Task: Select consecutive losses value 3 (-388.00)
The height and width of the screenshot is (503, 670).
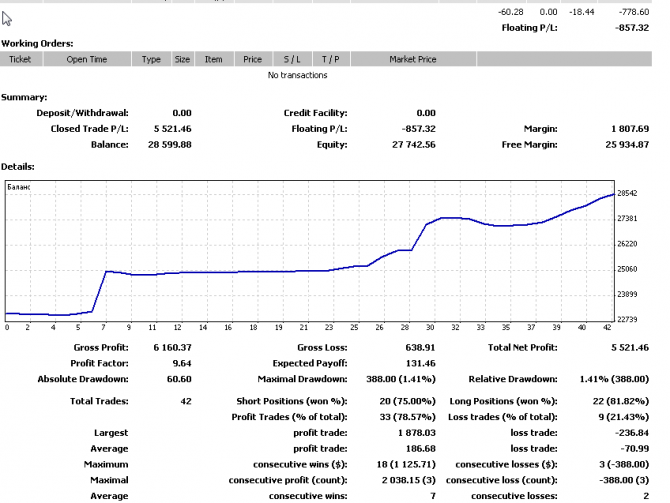Action: (624, 465)
